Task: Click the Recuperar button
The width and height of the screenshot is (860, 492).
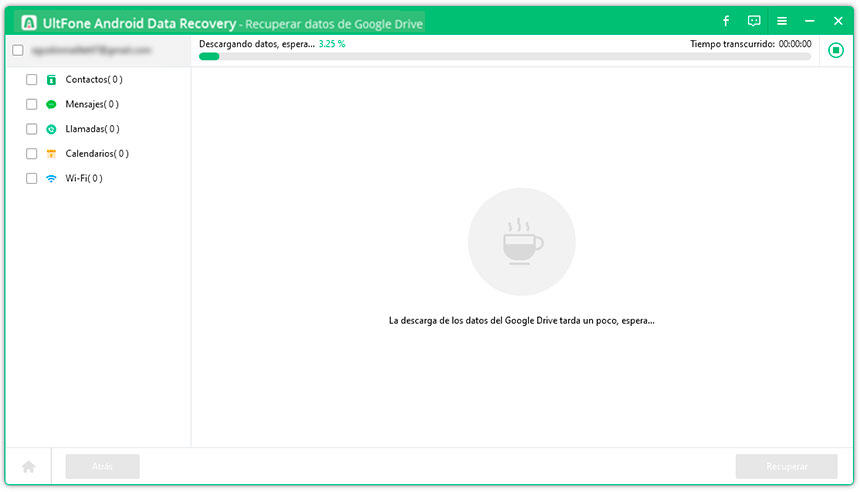Action: pyautogui.click(x=786, y=466)
